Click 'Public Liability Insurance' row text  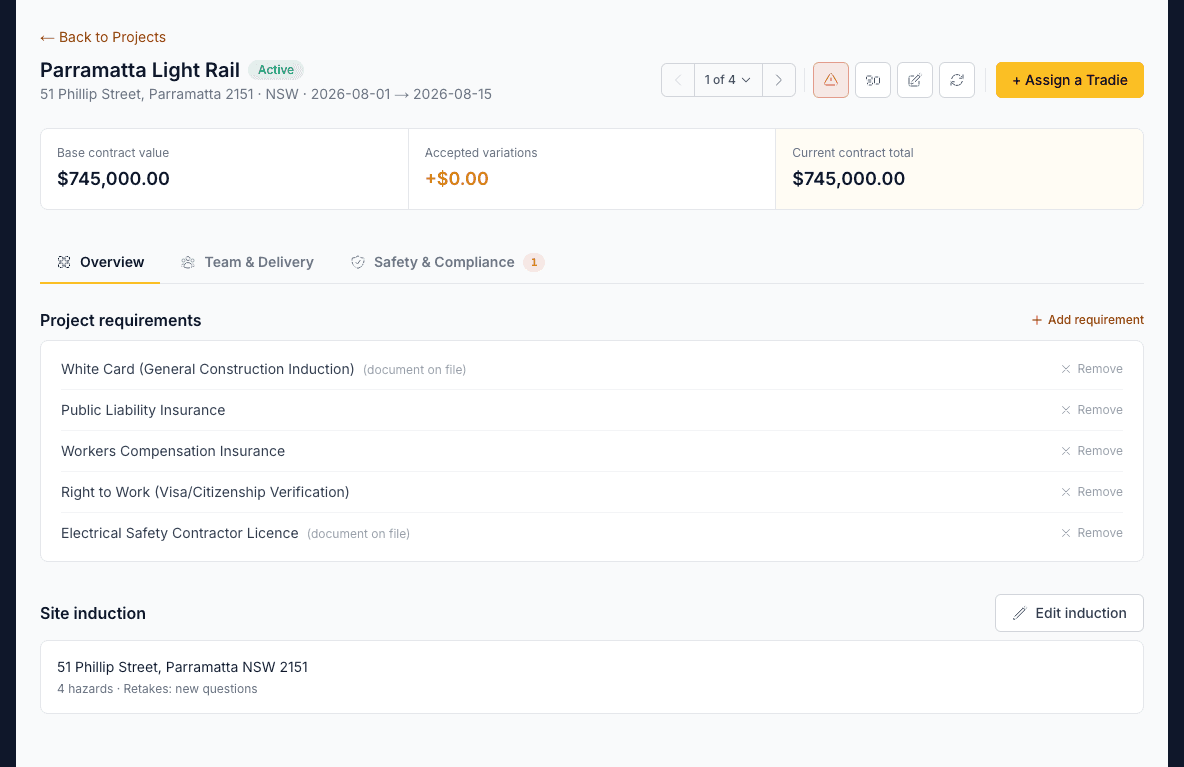point(143,410)
